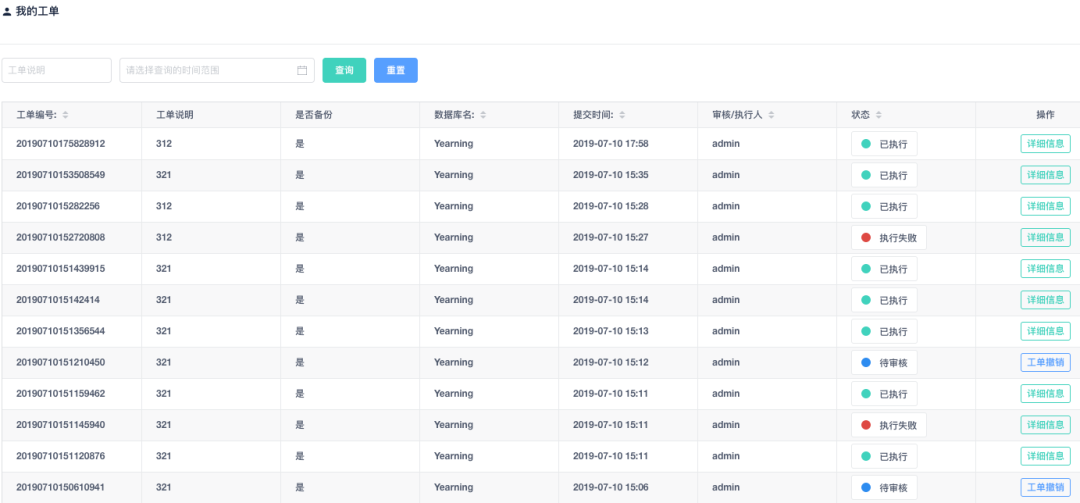1080x503 pixels.
Task: Click the 查询 search button
Action: coord(344,70)
